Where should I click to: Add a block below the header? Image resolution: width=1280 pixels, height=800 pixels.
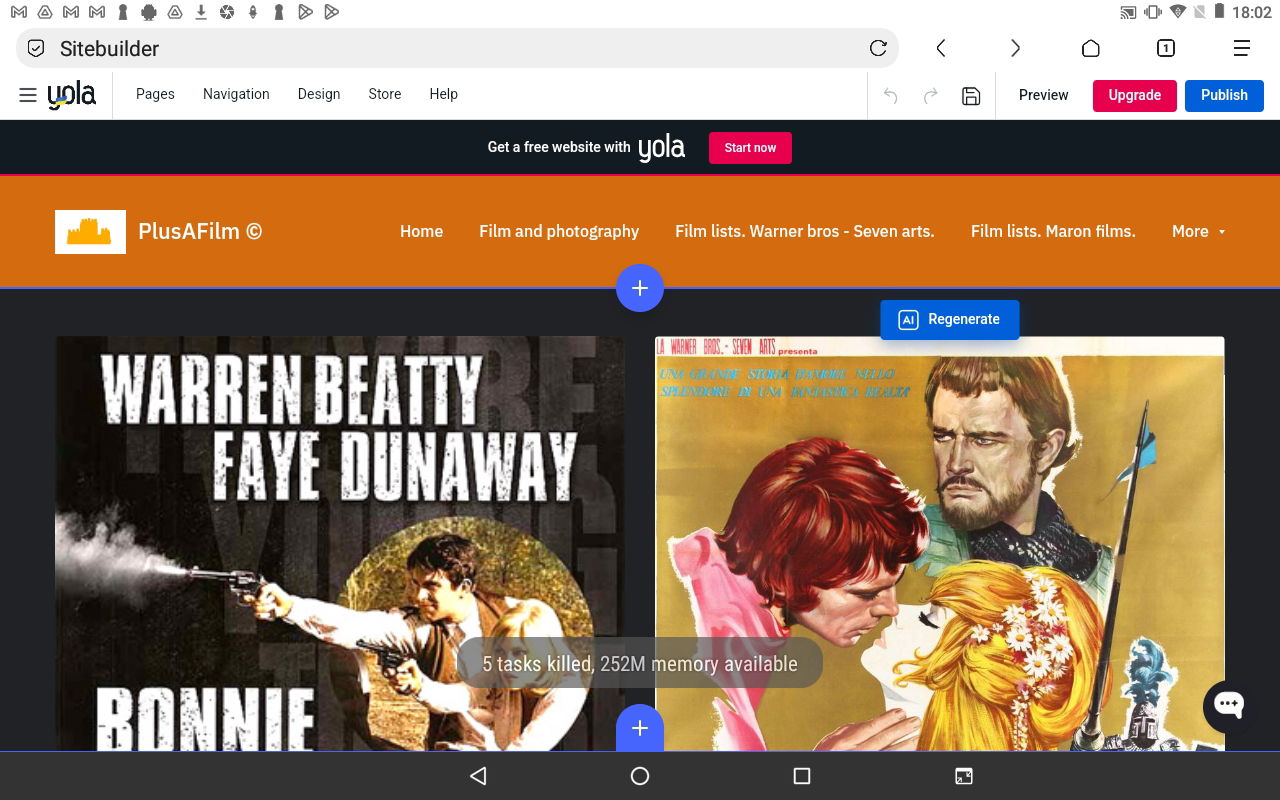640,288
